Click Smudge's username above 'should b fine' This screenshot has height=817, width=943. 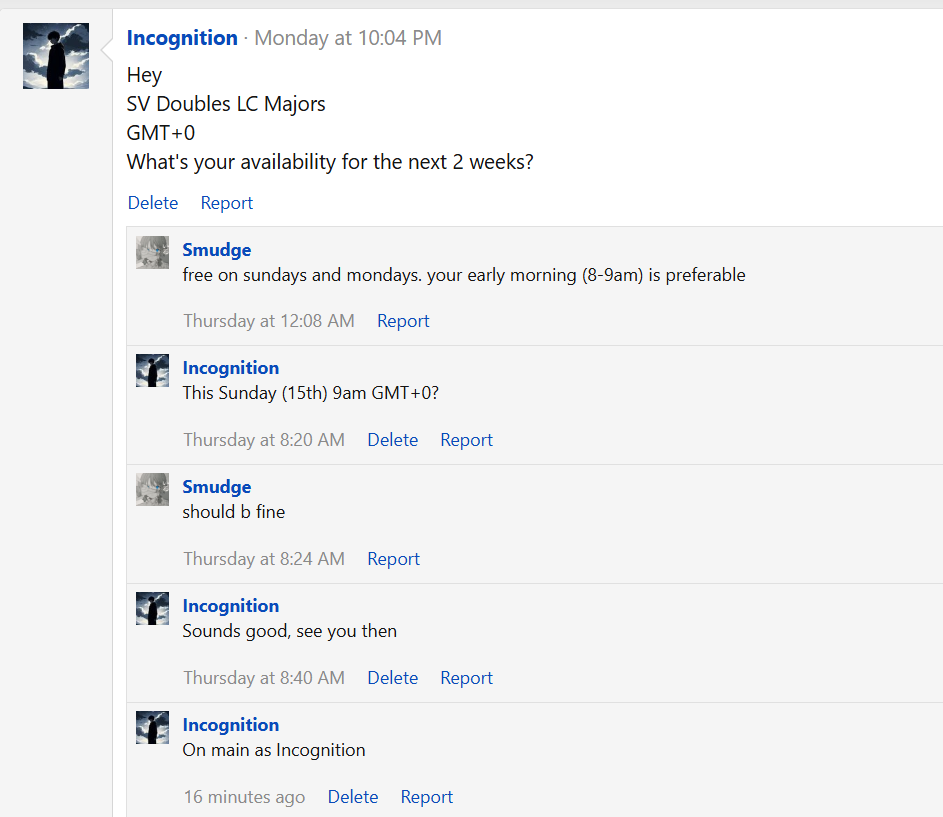pos(217,487)
